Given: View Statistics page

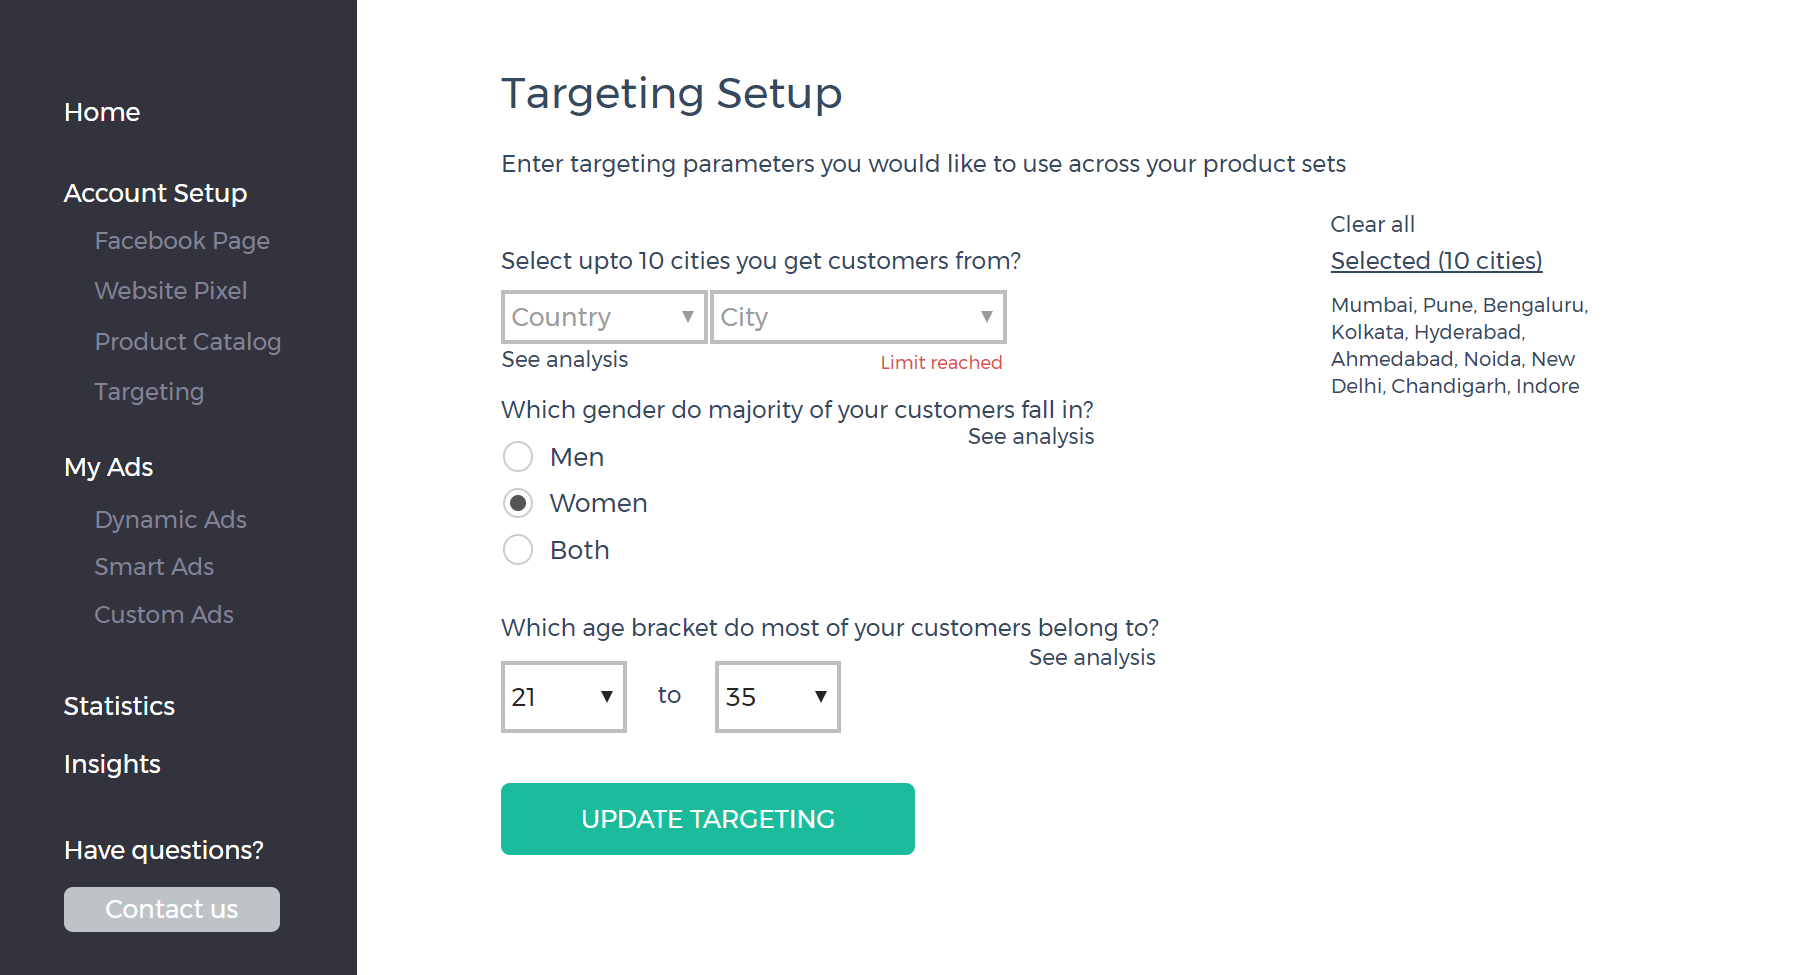Looking at the screenshot, I should click(119, 706).
